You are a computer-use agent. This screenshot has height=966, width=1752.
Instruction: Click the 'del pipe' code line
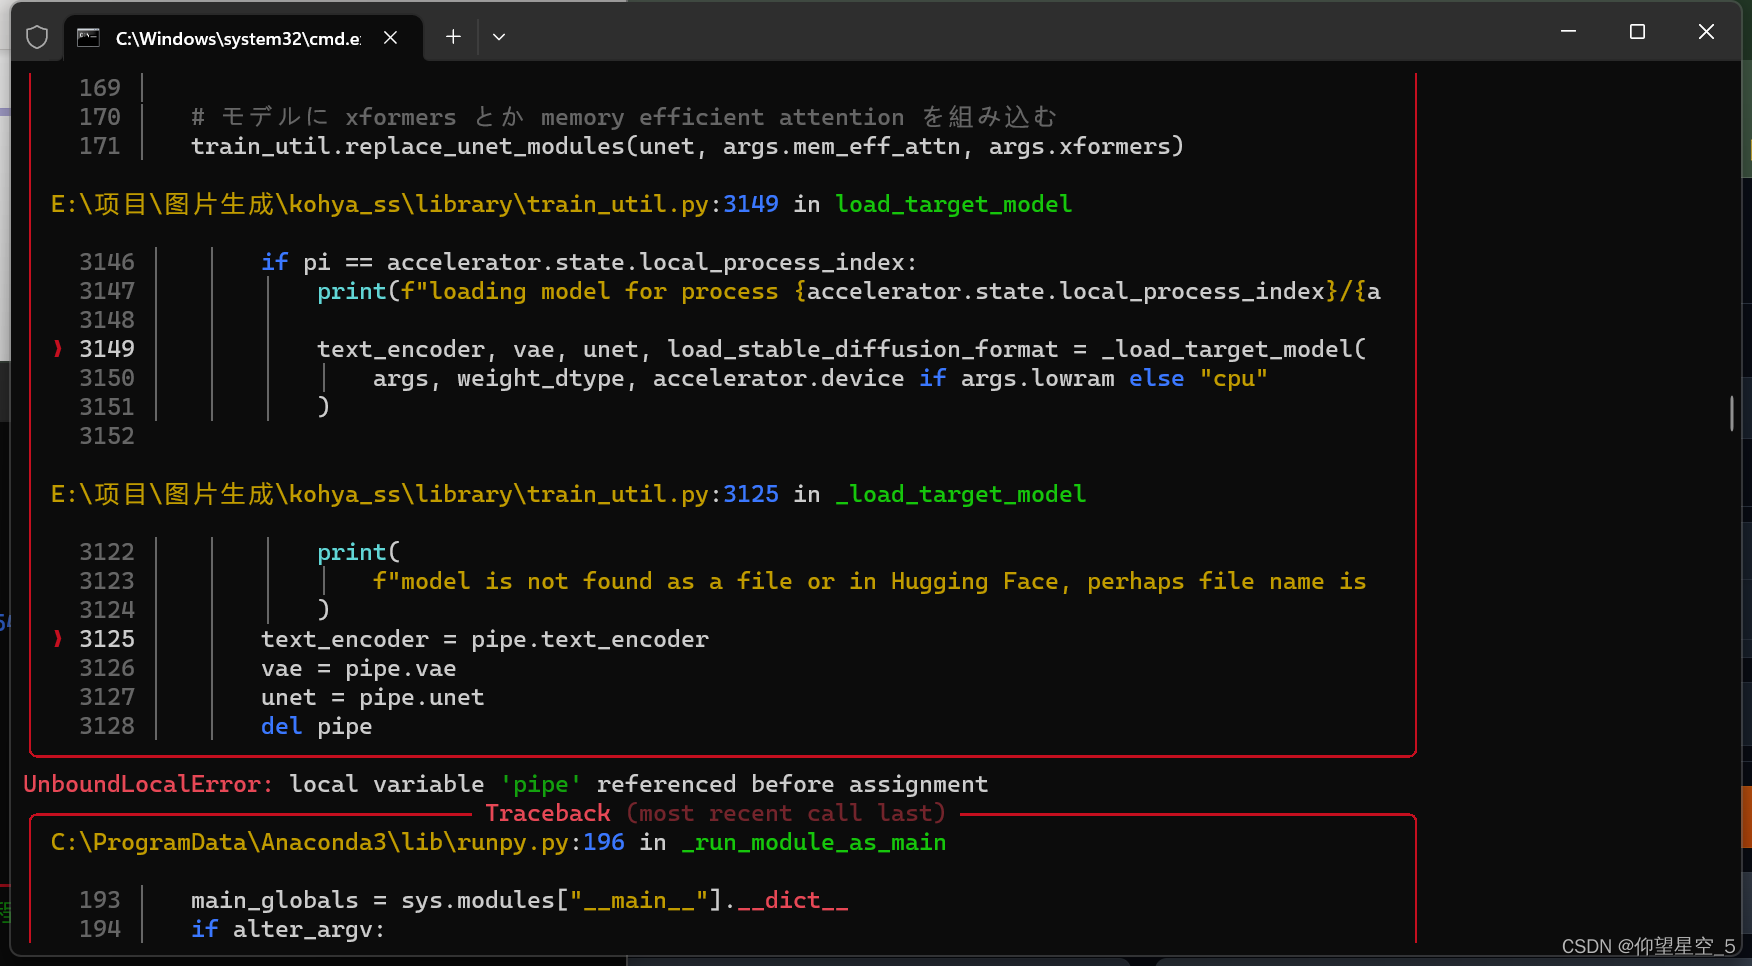(316, 726)
